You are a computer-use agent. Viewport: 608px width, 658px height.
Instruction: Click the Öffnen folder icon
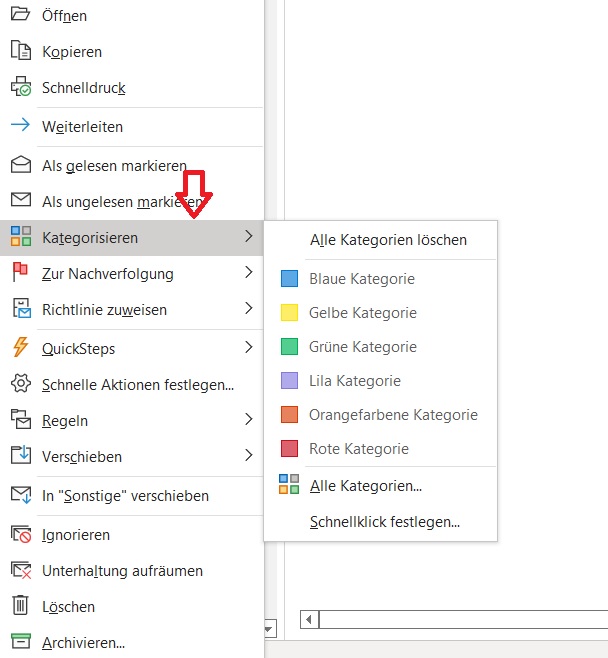click(20, 14)
